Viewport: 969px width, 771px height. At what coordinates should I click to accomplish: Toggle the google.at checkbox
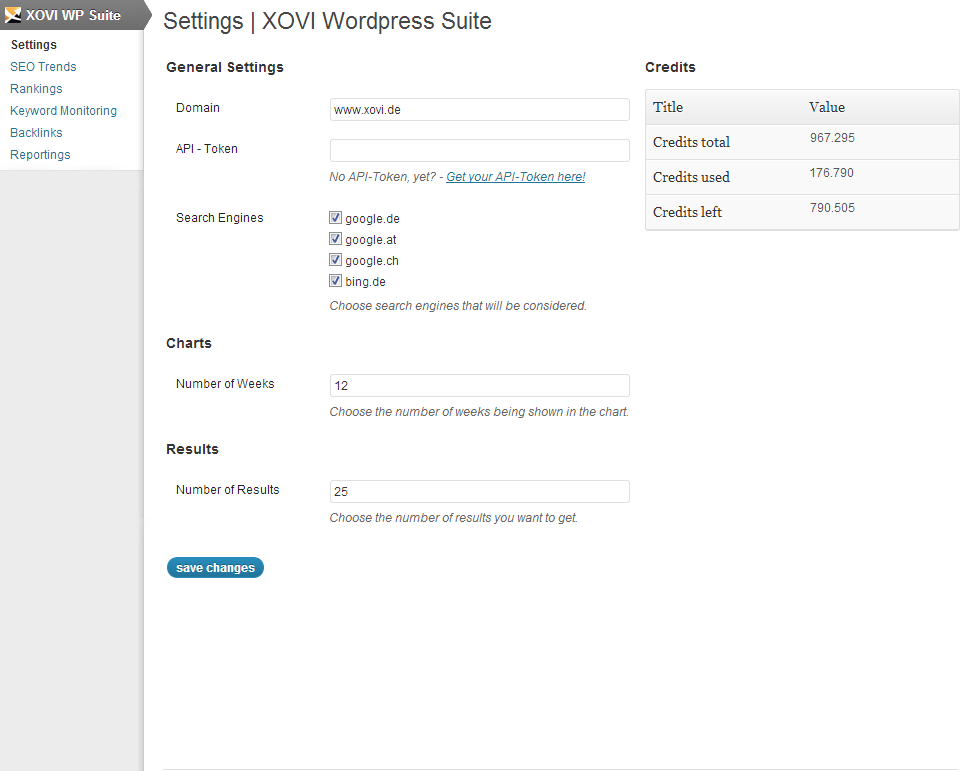click(x=336, y=238)
